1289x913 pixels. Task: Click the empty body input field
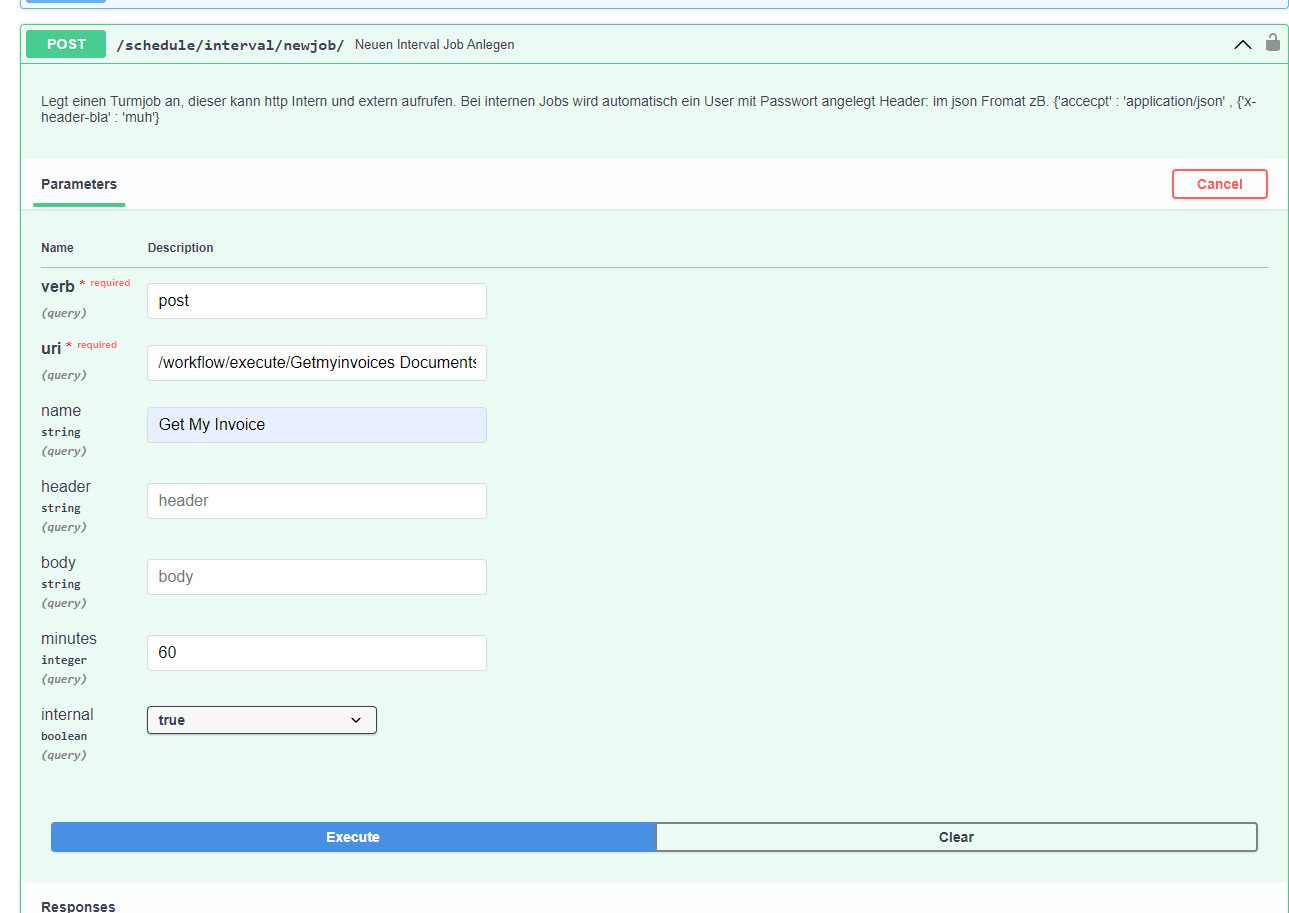coord(317,577)
